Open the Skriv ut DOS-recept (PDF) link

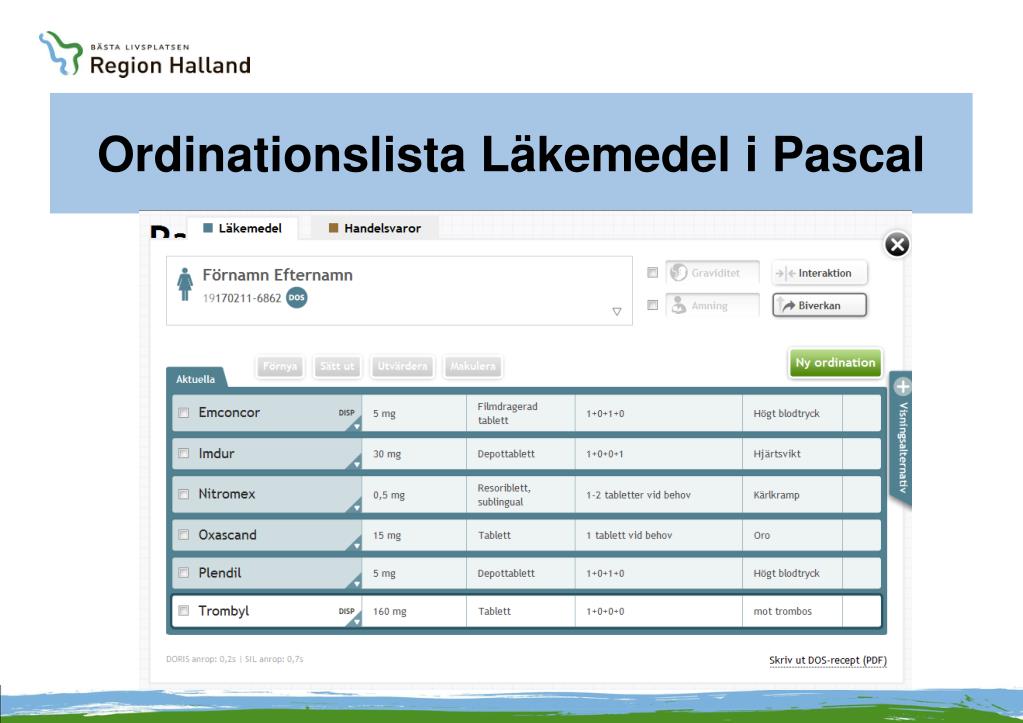(x=828, y=660)
